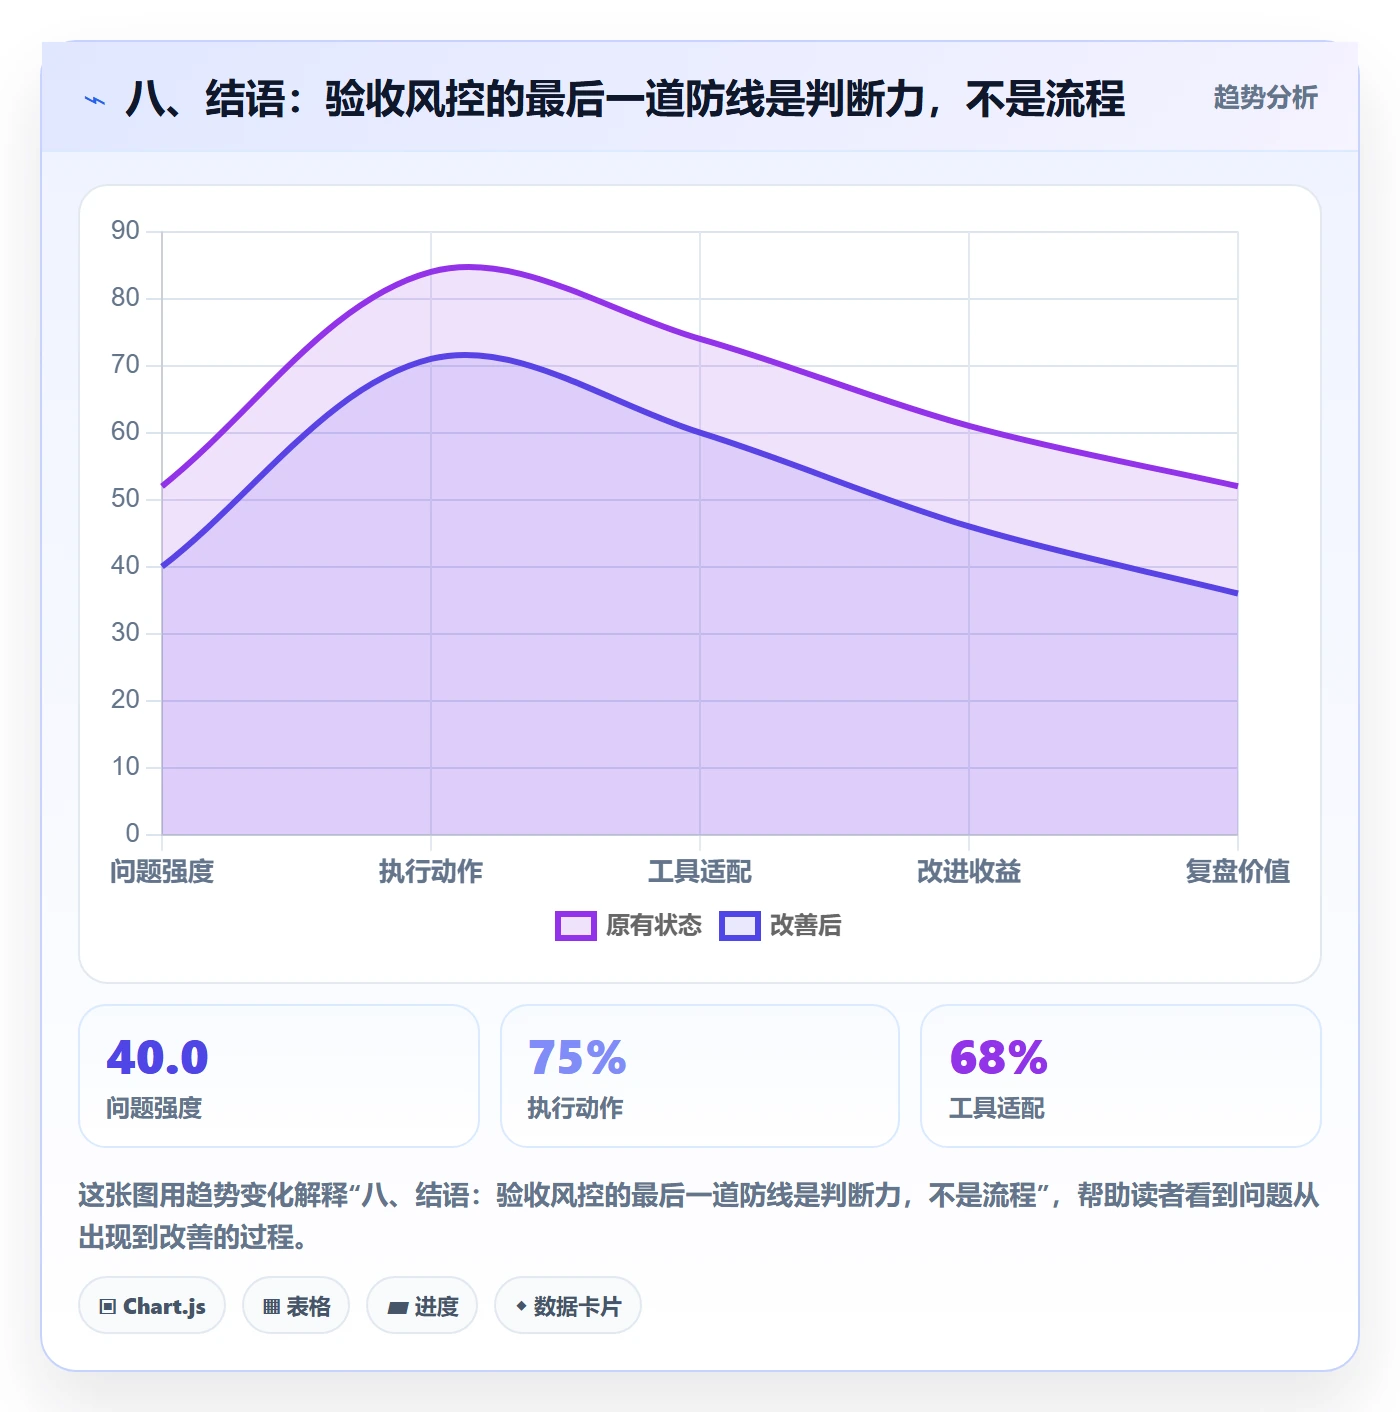The height and width of the screenshot is (1412, 1400).
Task: Click the 改善后 legend text
Action: tap(806, 926)
